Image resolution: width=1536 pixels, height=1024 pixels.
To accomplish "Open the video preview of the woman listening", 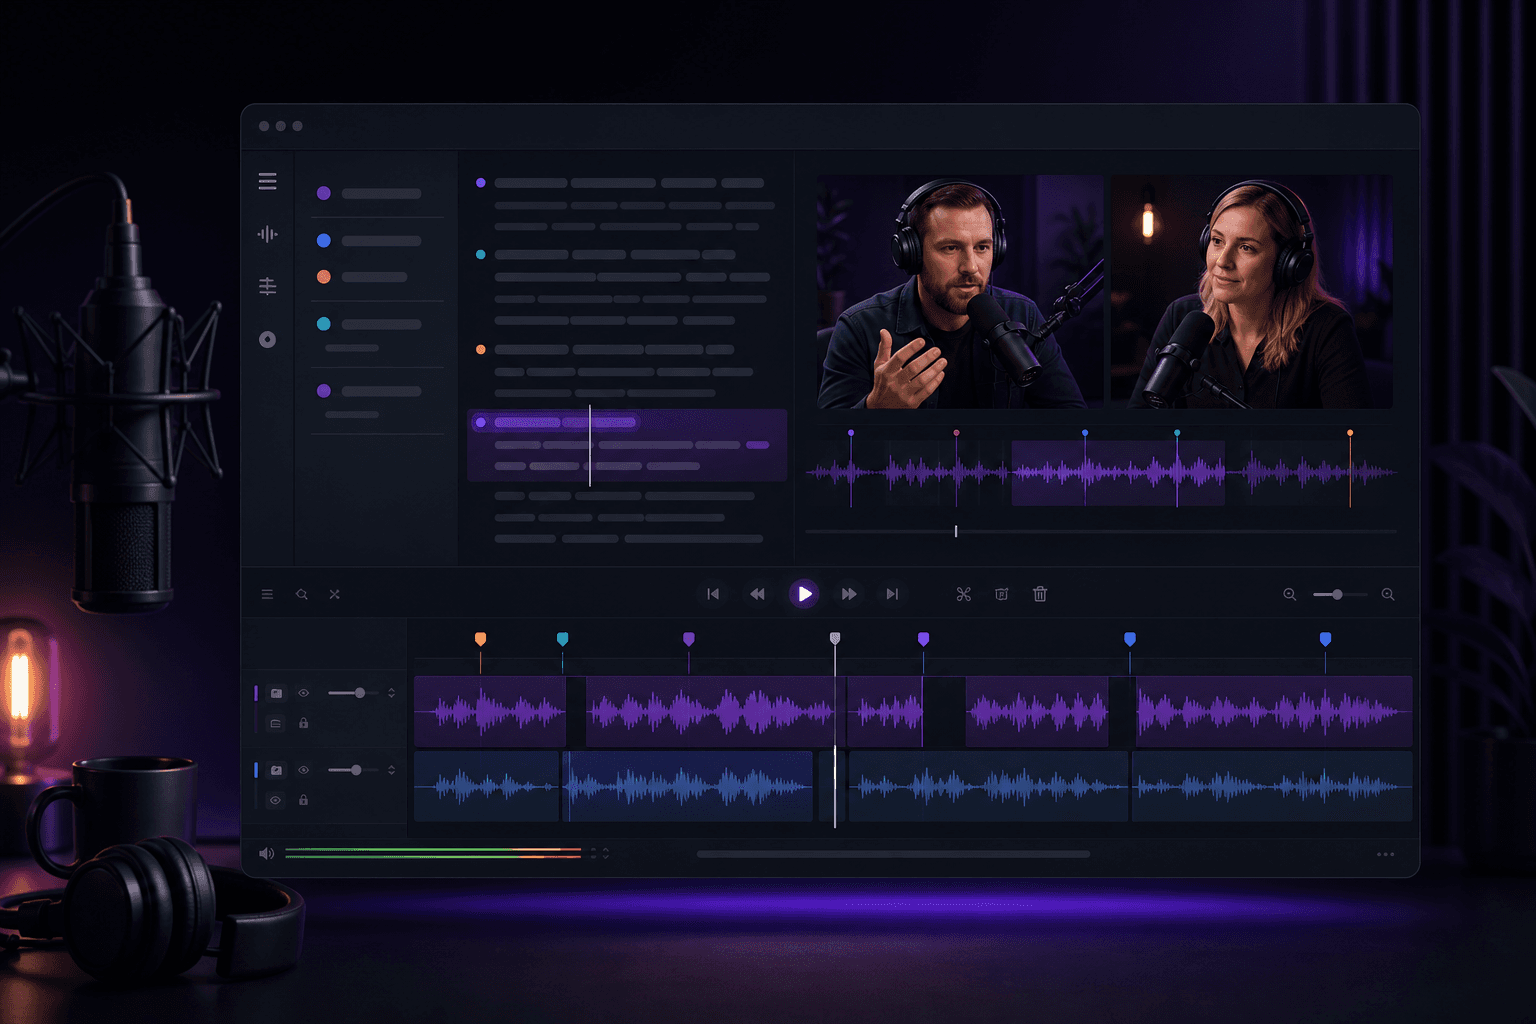I will [1251, 292].
